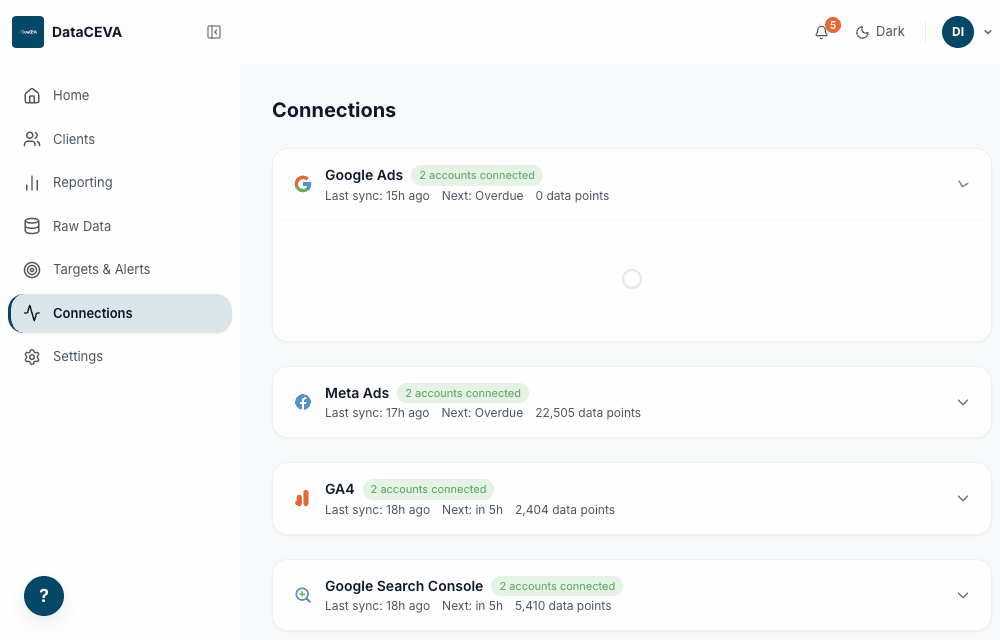Click the Settings gear icon
This screenshot has height=640, width=1000.
[x=32, y=357]
